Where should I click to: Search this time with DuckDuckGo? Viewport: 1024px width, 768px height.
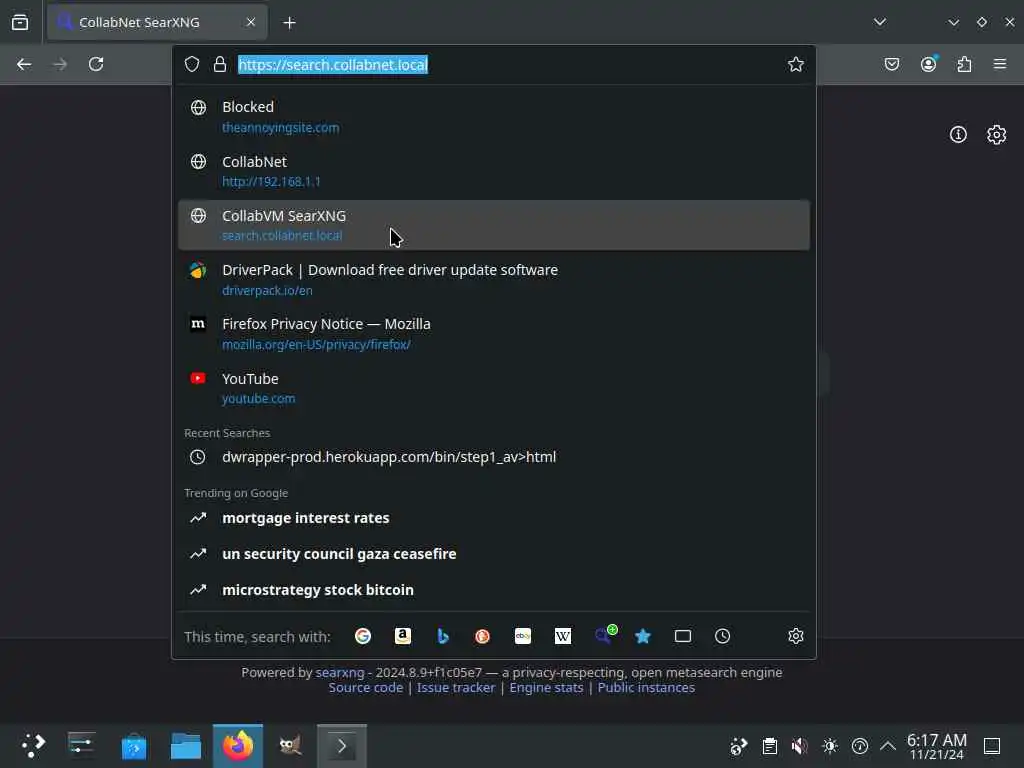[x=483, y=636]
